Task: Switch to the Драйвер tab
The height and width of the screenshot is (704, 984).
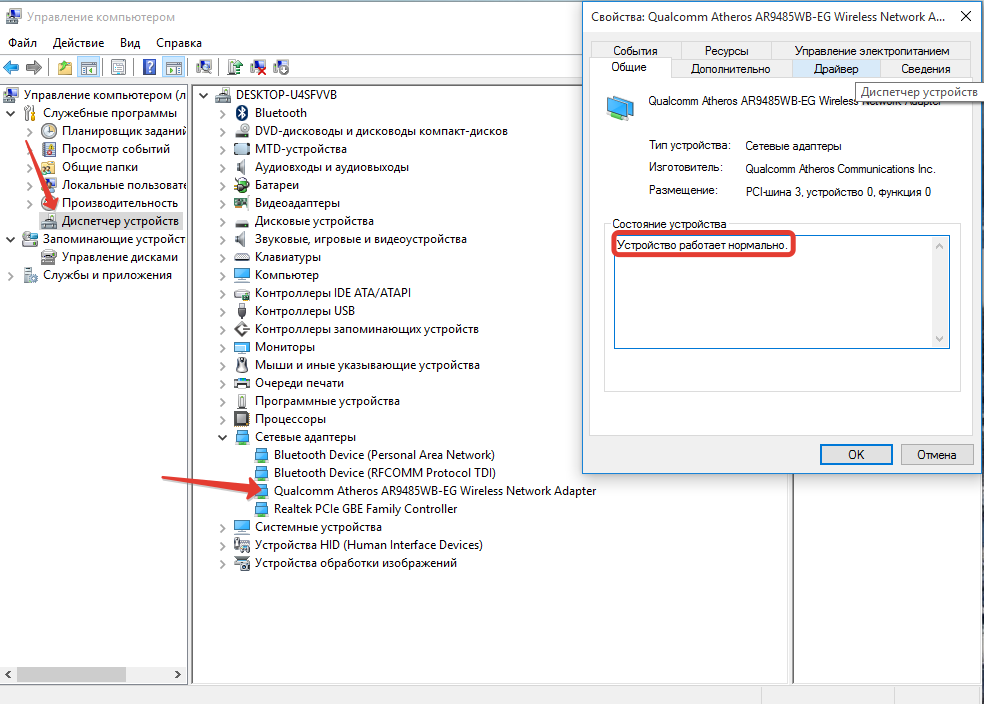Action: (x=835, y=69)
